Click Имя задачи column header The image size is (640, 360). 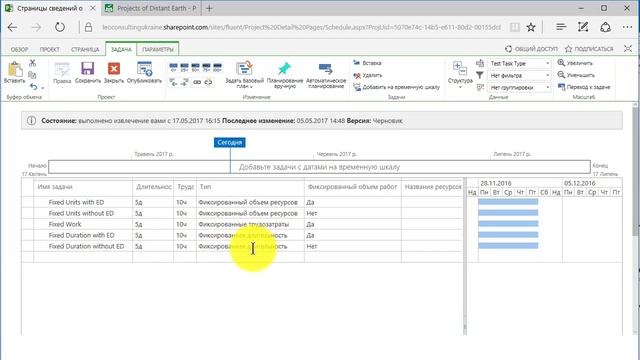pyautogui.click(x=55, y=187)
